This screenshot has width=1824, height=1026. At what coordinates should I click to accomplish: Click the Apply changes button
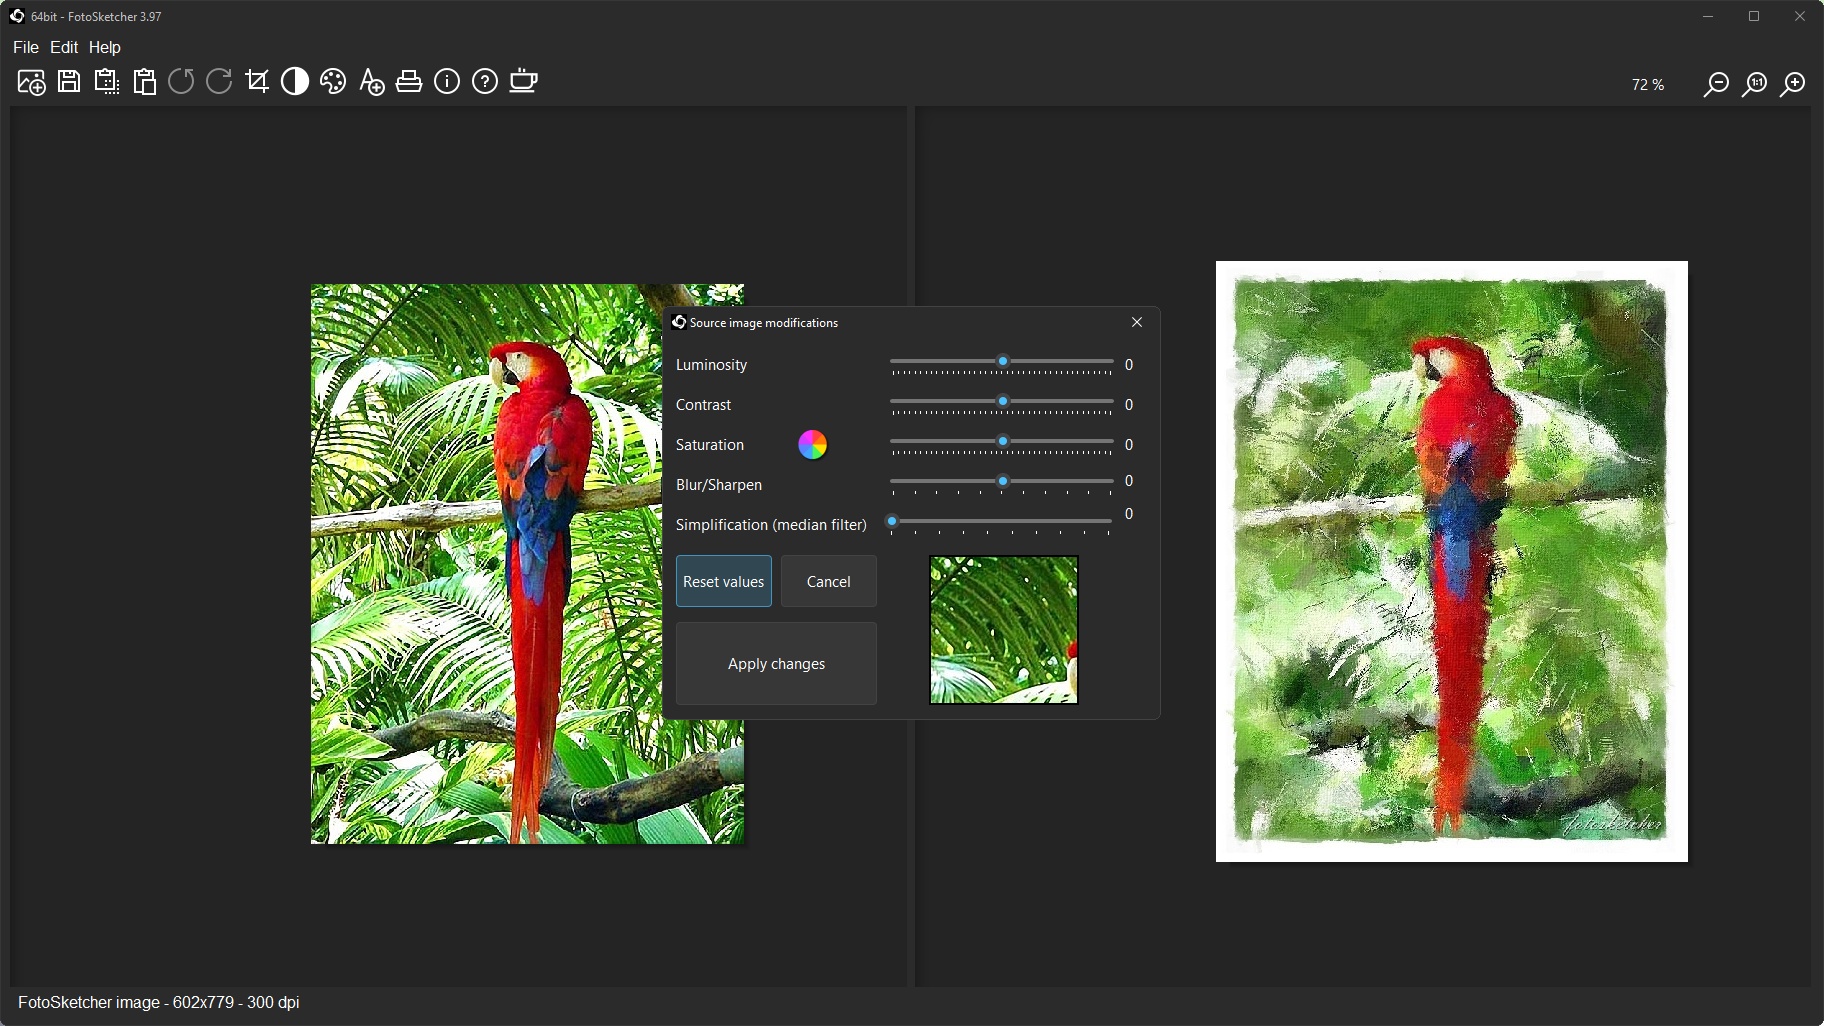[x=776, y=664]
